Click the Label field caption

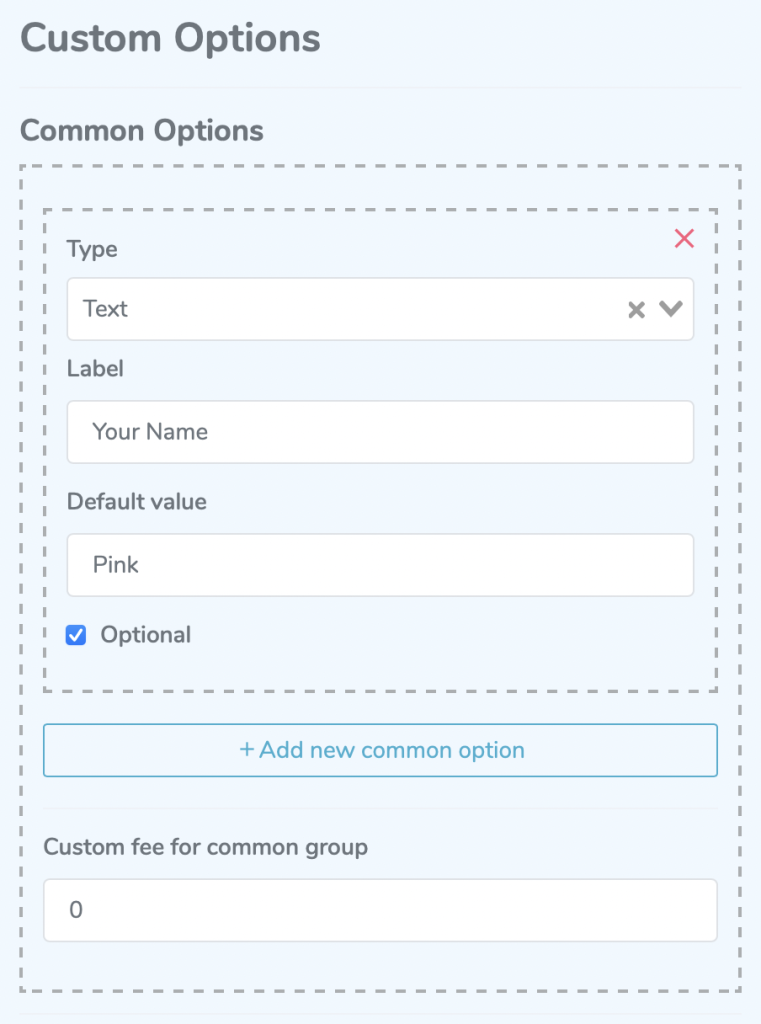click(95, 368)
